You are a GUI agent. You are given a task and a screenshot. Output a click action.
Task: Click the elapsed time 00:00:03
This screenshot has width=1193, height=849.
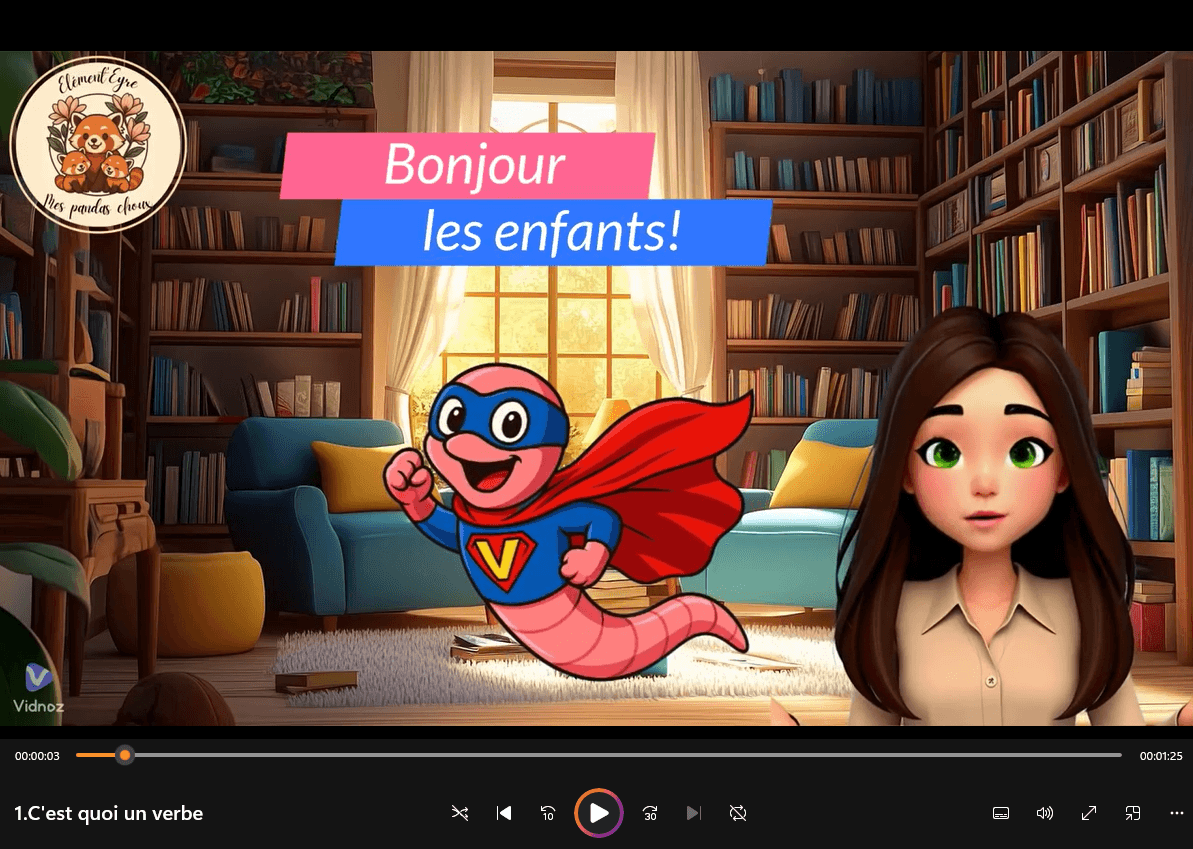pyautogui.click(x=37, y=755)
